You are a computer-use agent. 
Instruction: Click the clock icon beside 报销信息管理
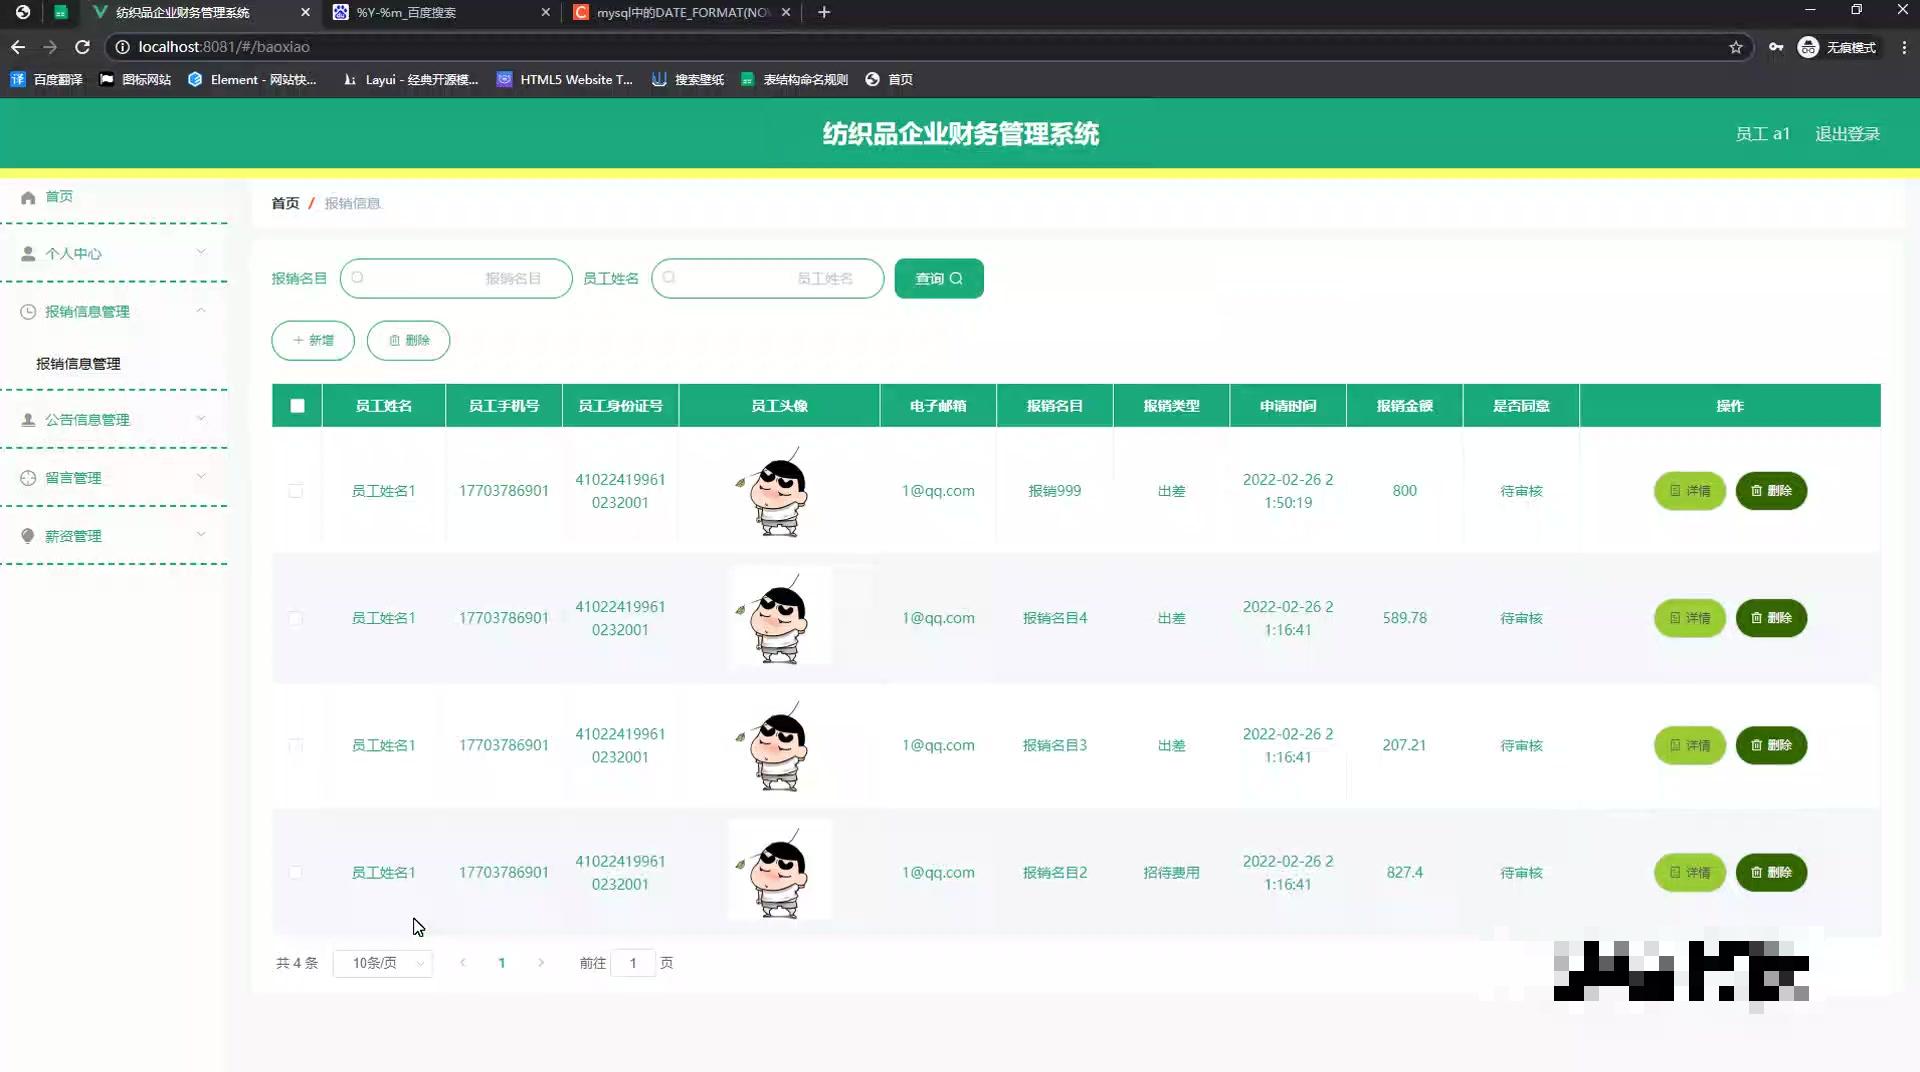pos(28,312)
